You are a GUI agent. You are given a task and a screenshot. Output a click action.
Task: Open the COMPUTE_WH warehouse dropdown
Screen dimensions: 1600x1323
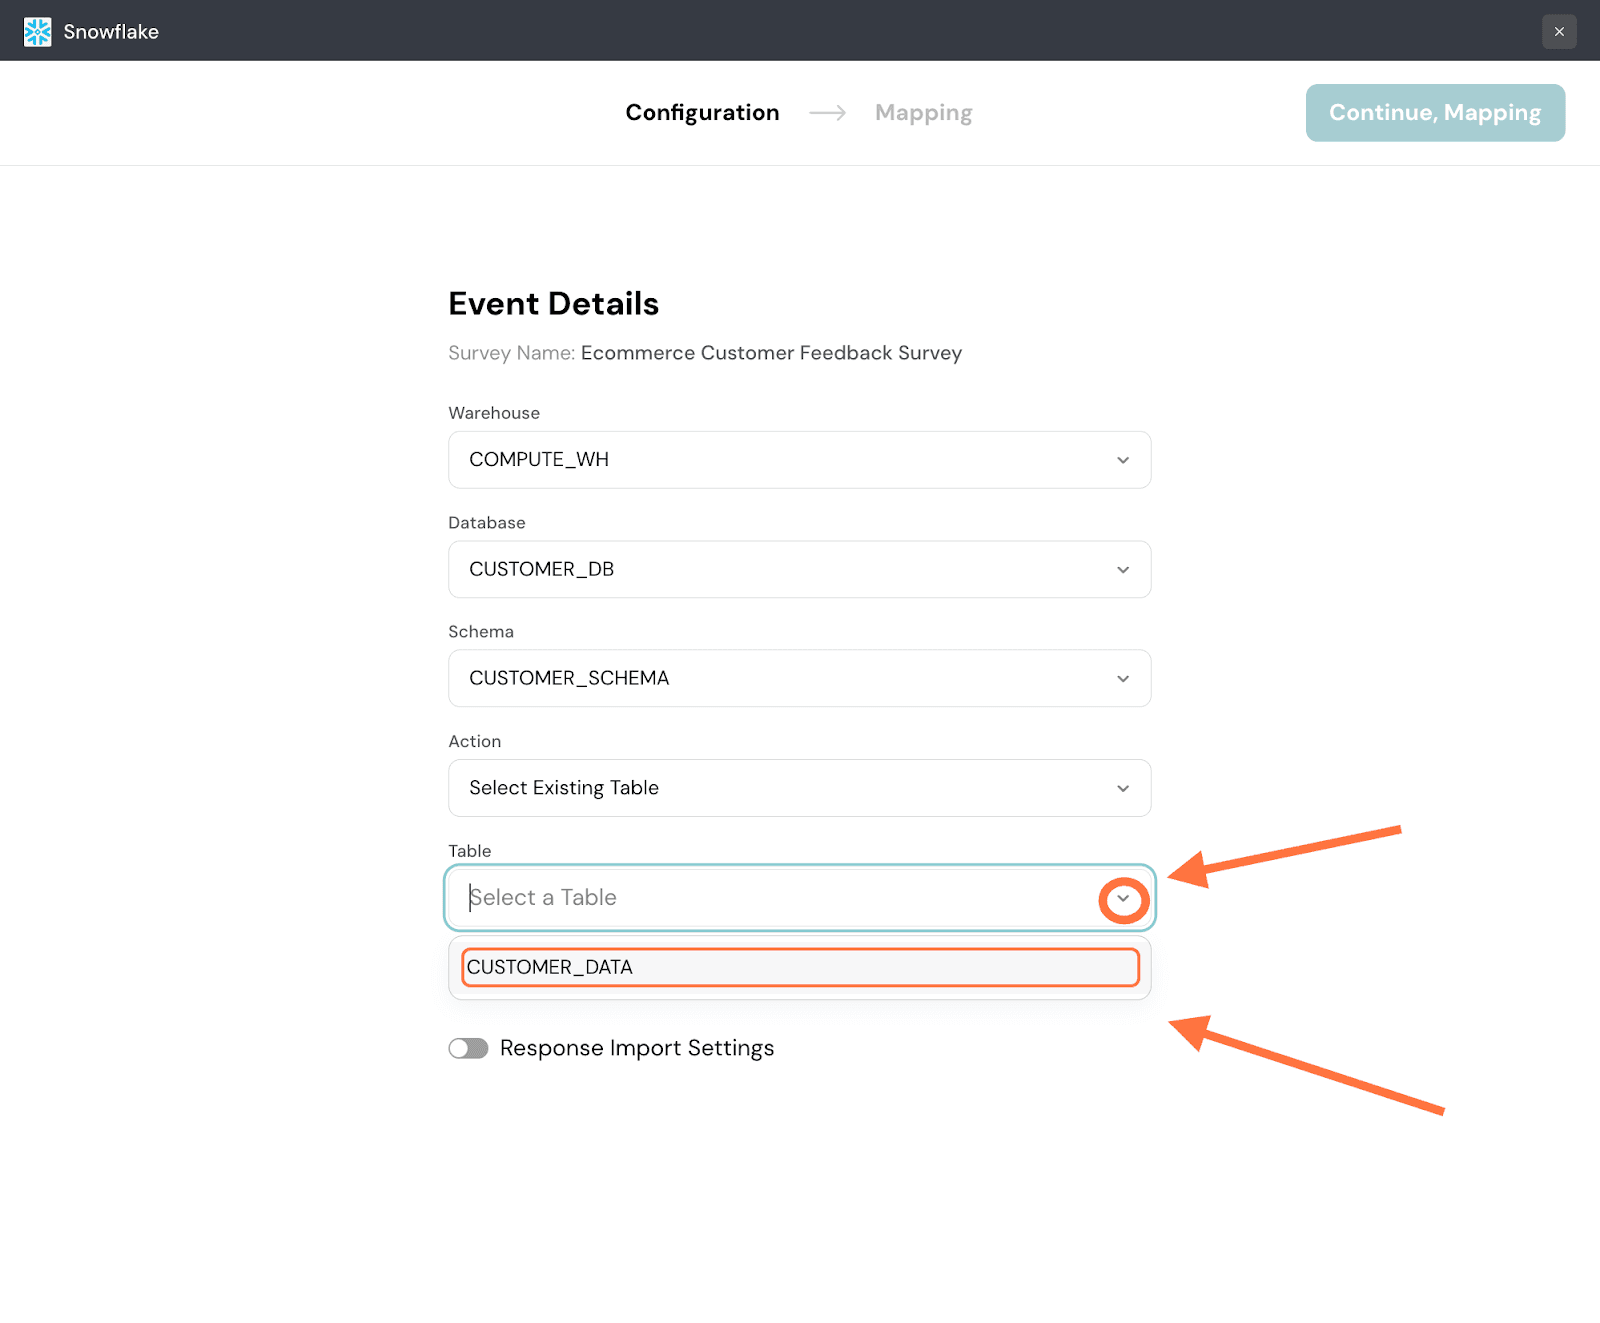[x=780, y=460]
